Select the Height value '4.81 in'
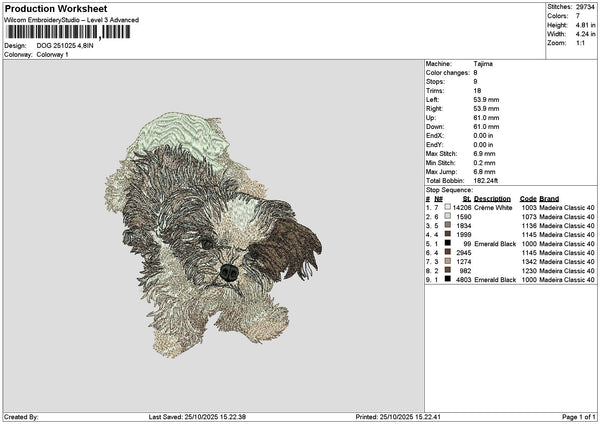The width and height of the screenshot is (600, 424). point(585,25)
